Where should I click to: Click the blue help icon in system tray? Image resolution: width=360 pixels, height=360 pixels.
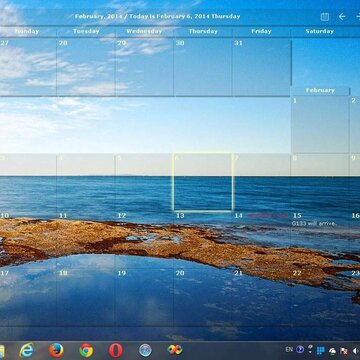click(x=300, y=349)
